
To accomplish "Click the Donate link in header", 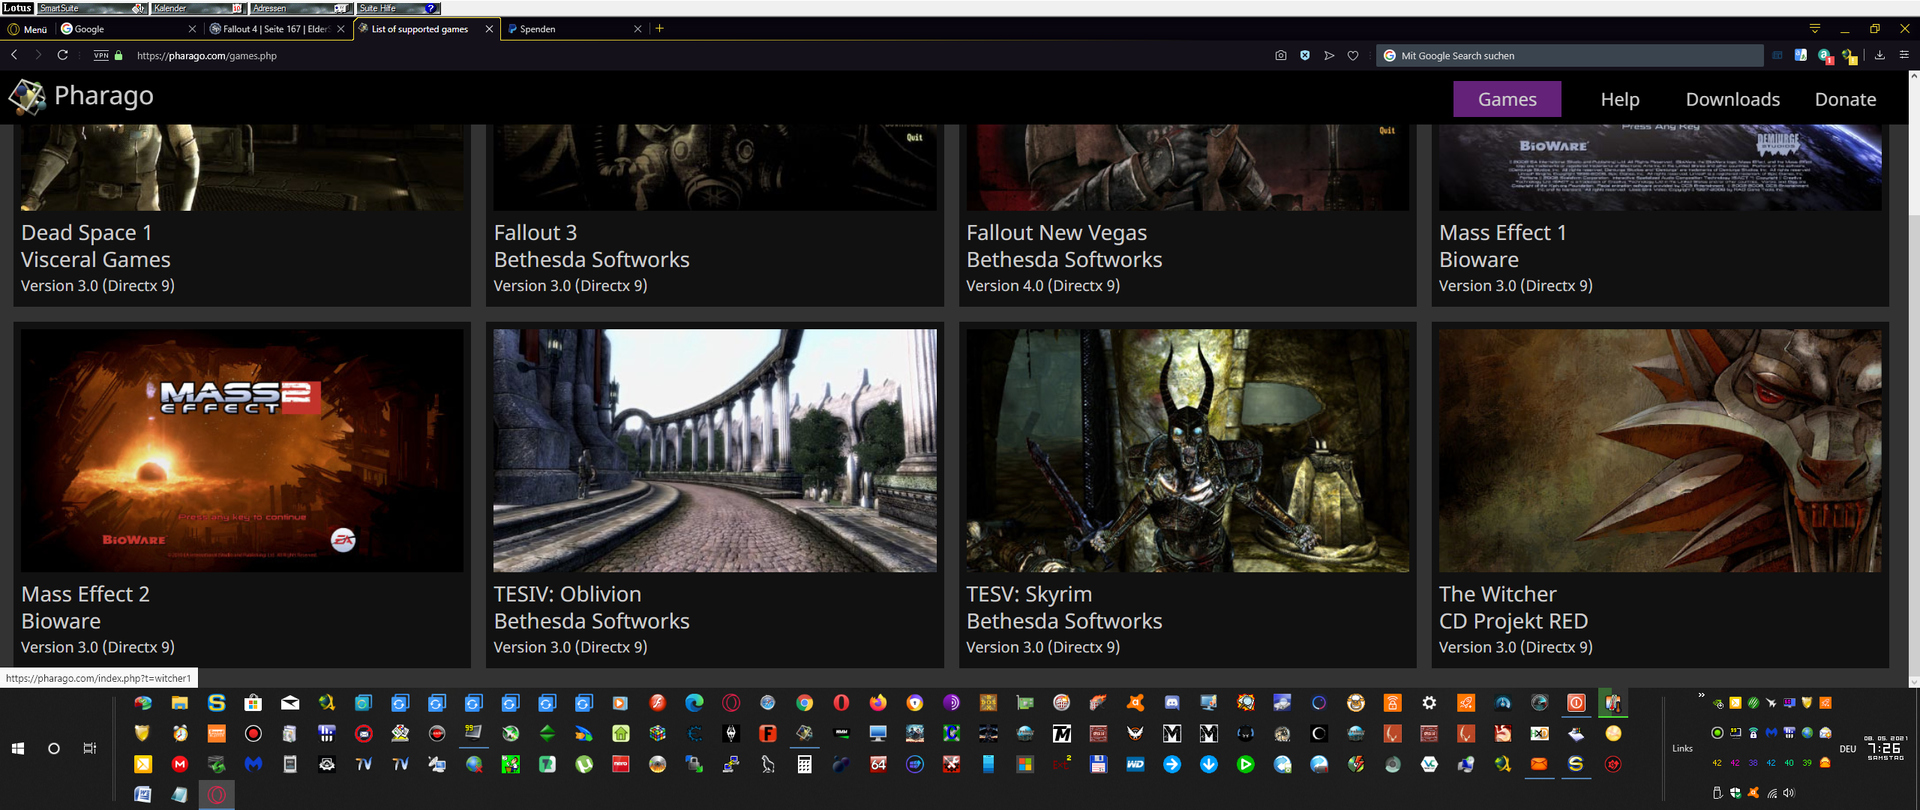I will click(1845, 99).
